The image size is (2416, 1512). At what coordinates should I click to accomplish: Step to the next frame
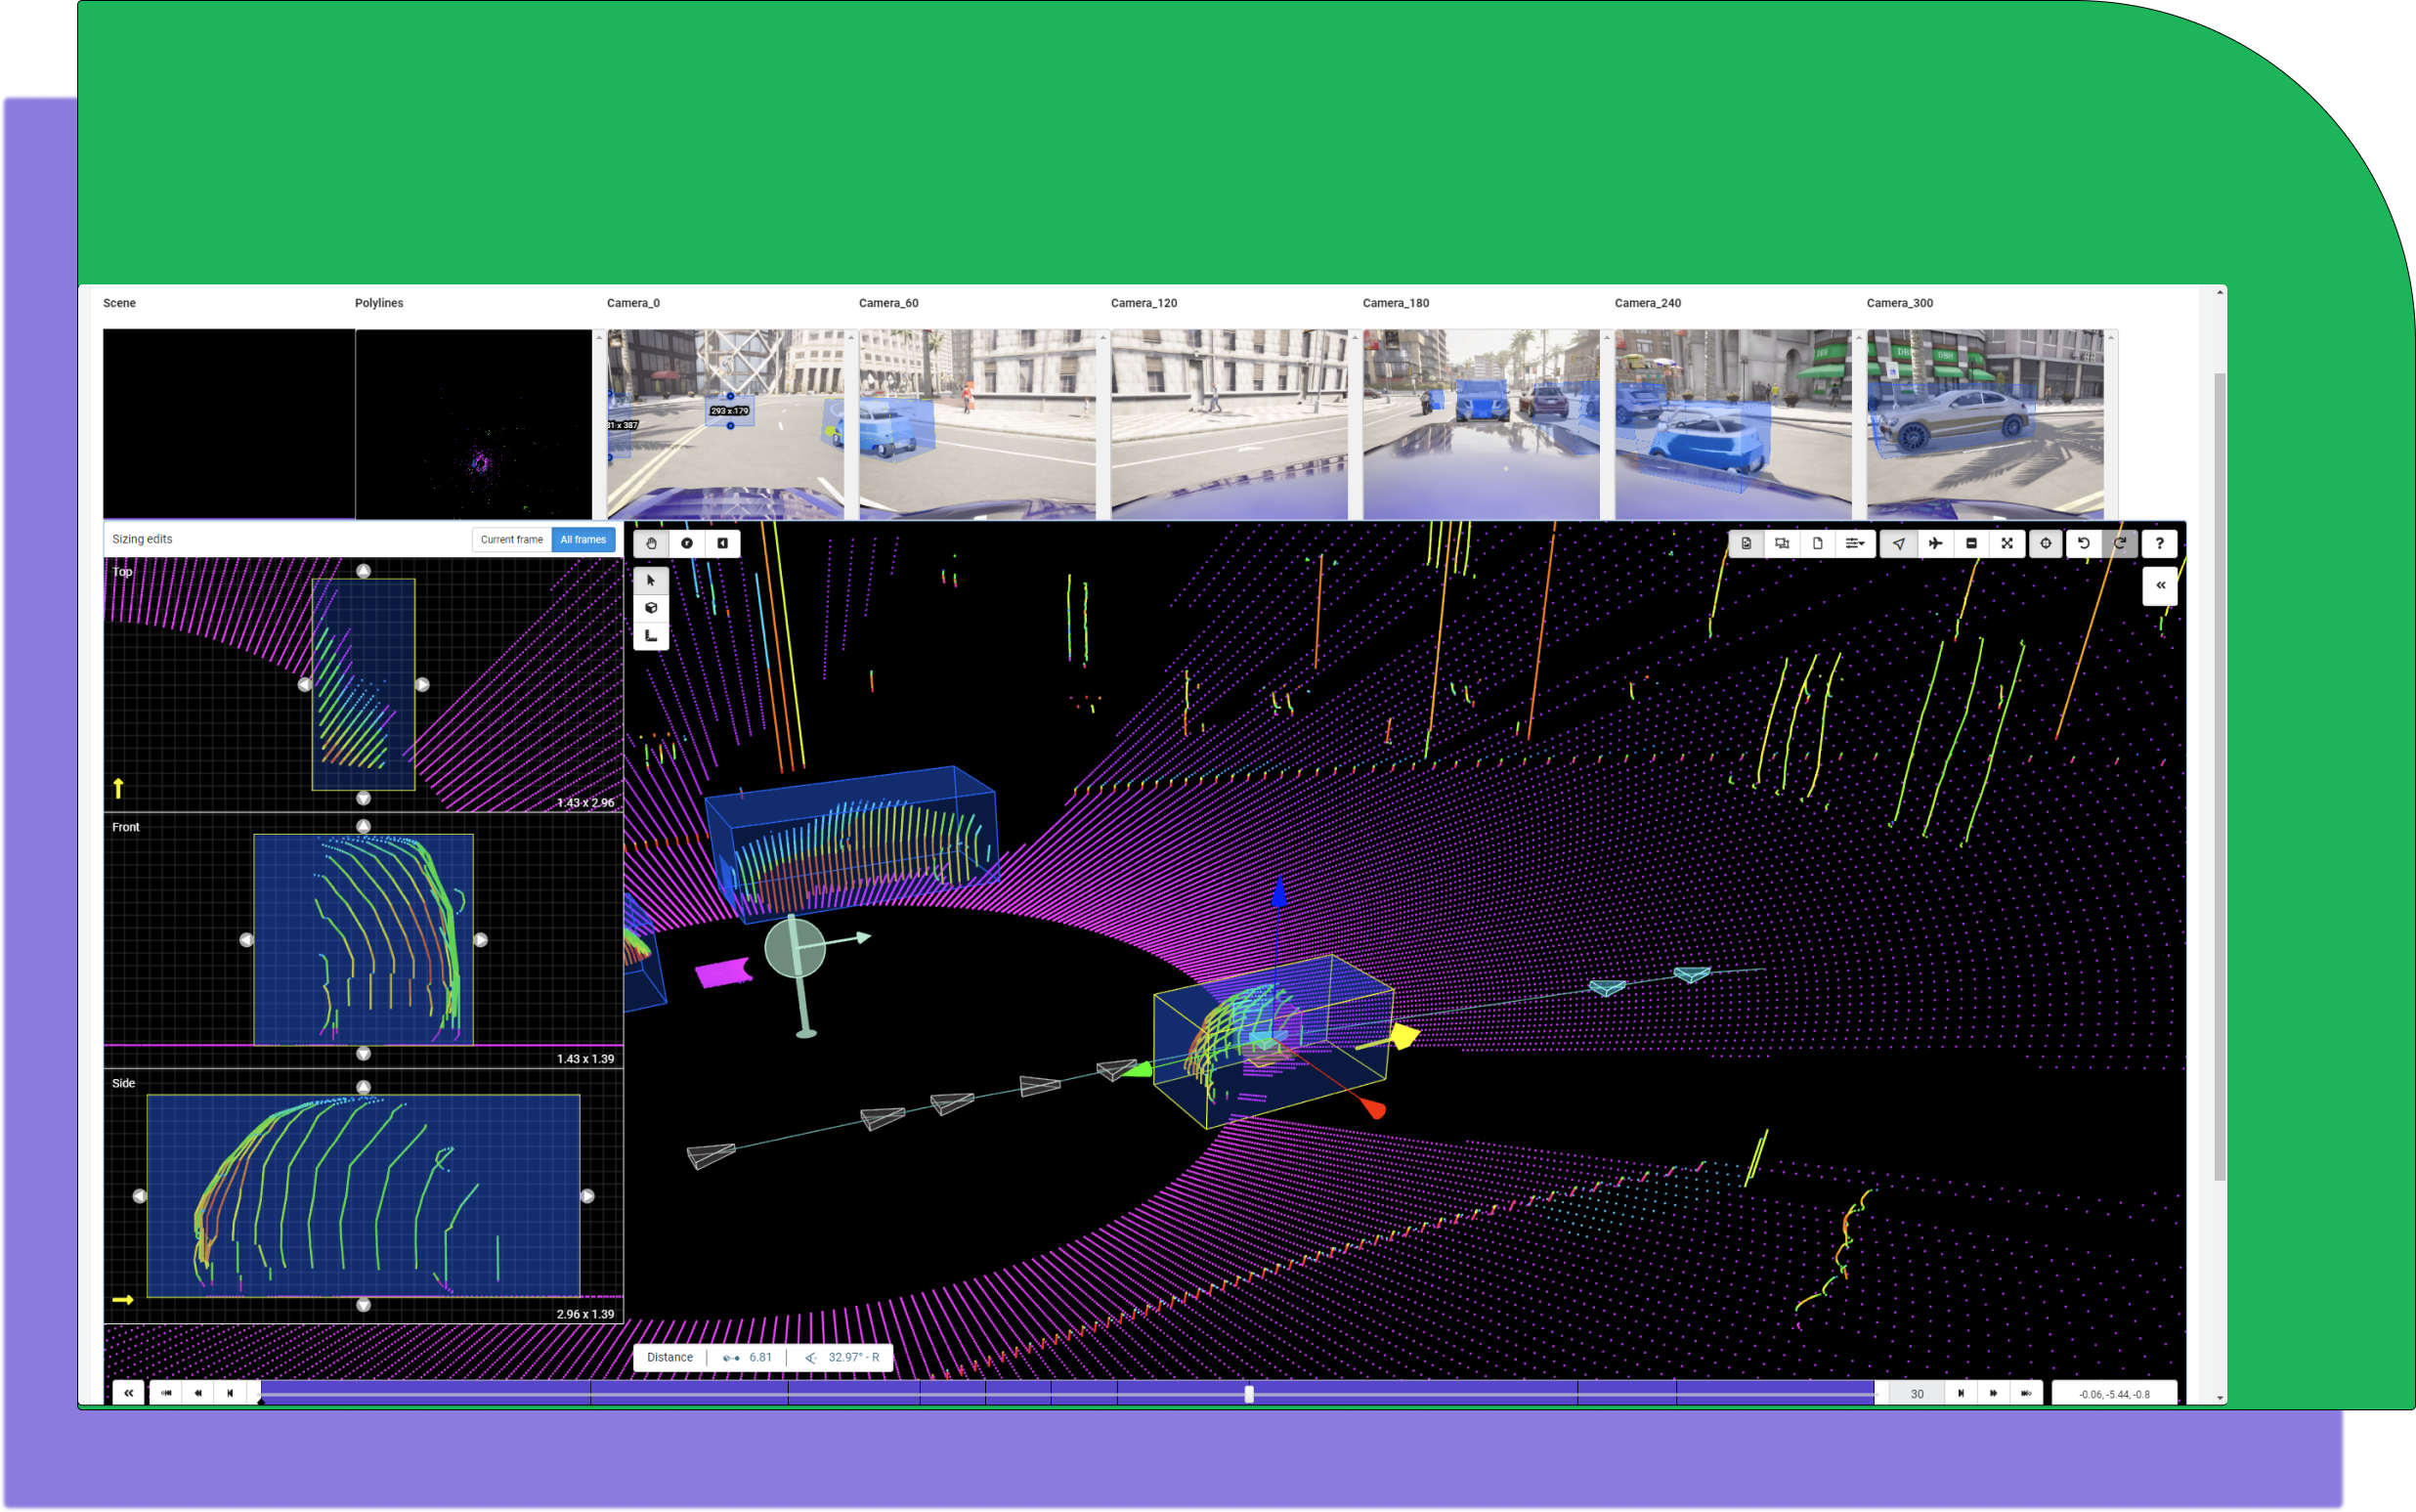pos(1961,1393)
